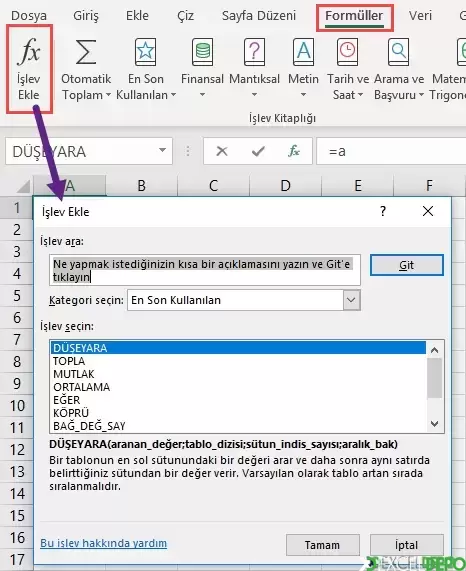Click the formula bar cancel X icon
The width and height of the screenshot is (466, 571).
(222, 151)
